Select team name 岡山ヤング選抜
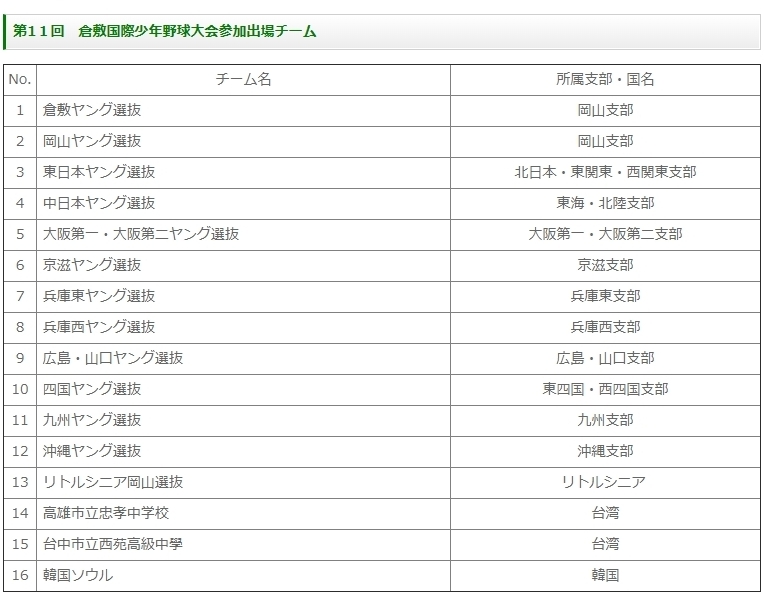Viewport: 764px width, 596px height. (92, 141)
